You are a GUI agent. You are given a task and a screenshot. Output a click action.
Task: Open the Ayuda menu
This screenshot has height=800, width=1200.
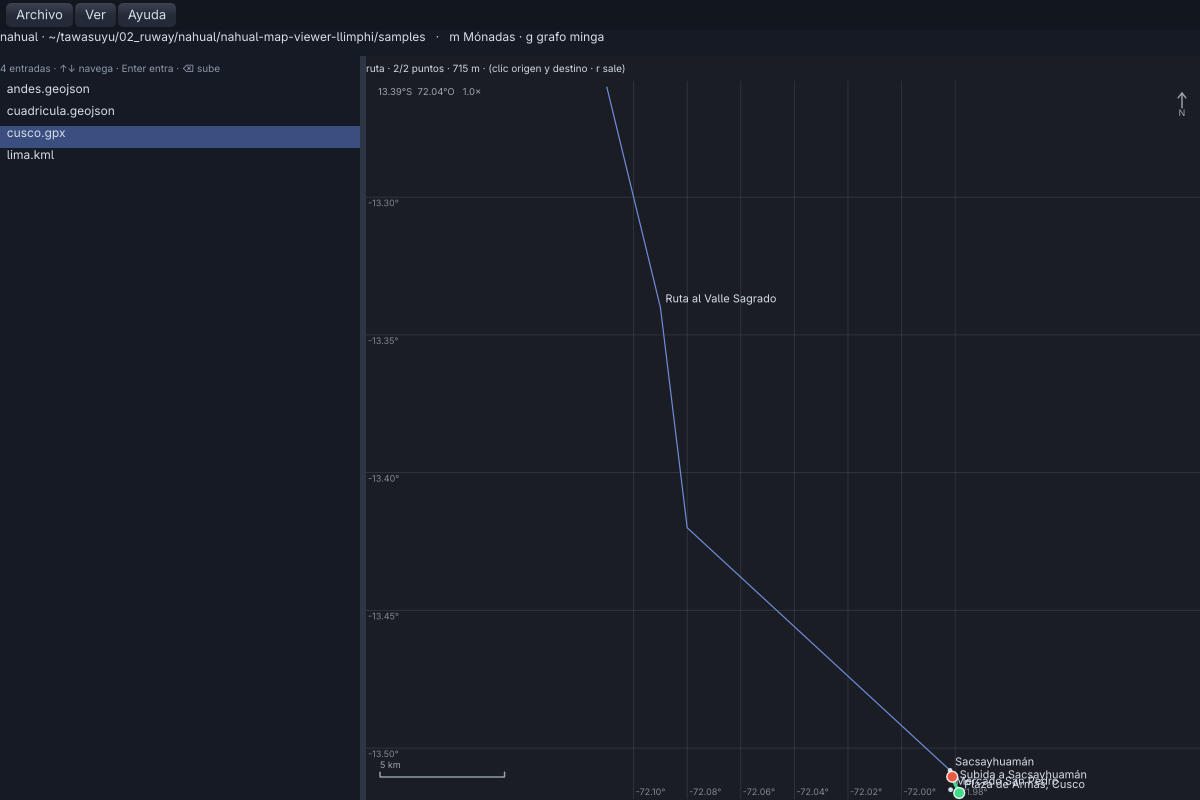point(147,15)
